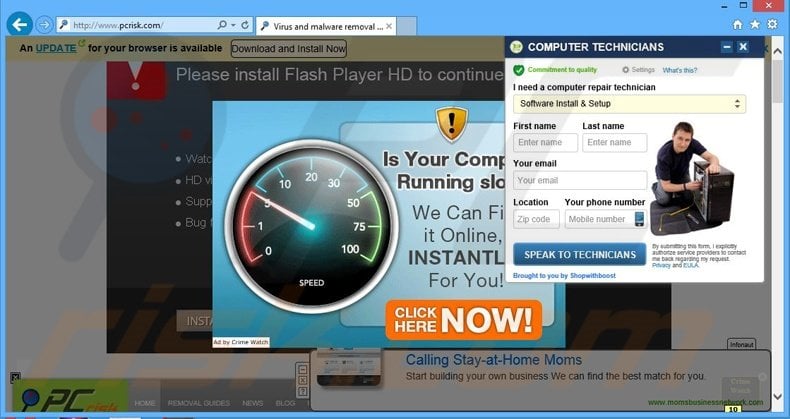
Task: Open the NEWS menu item
Action: point(252,403)
